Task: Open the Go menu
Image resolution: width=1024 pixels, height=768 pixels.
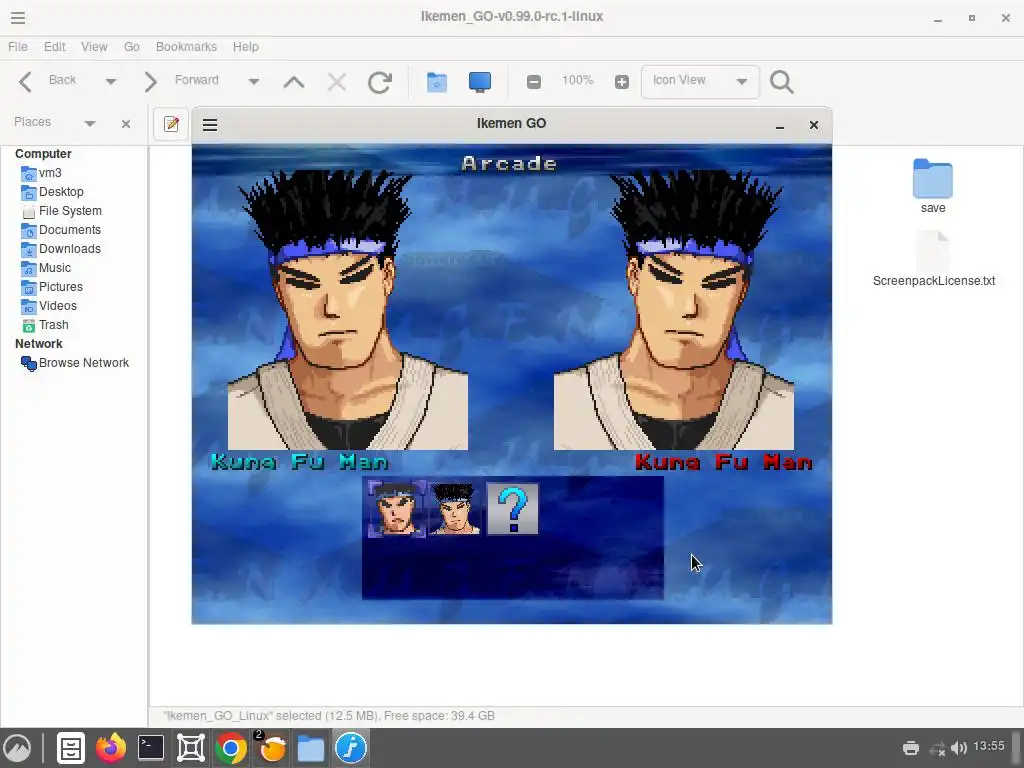Action: (131, 47)
